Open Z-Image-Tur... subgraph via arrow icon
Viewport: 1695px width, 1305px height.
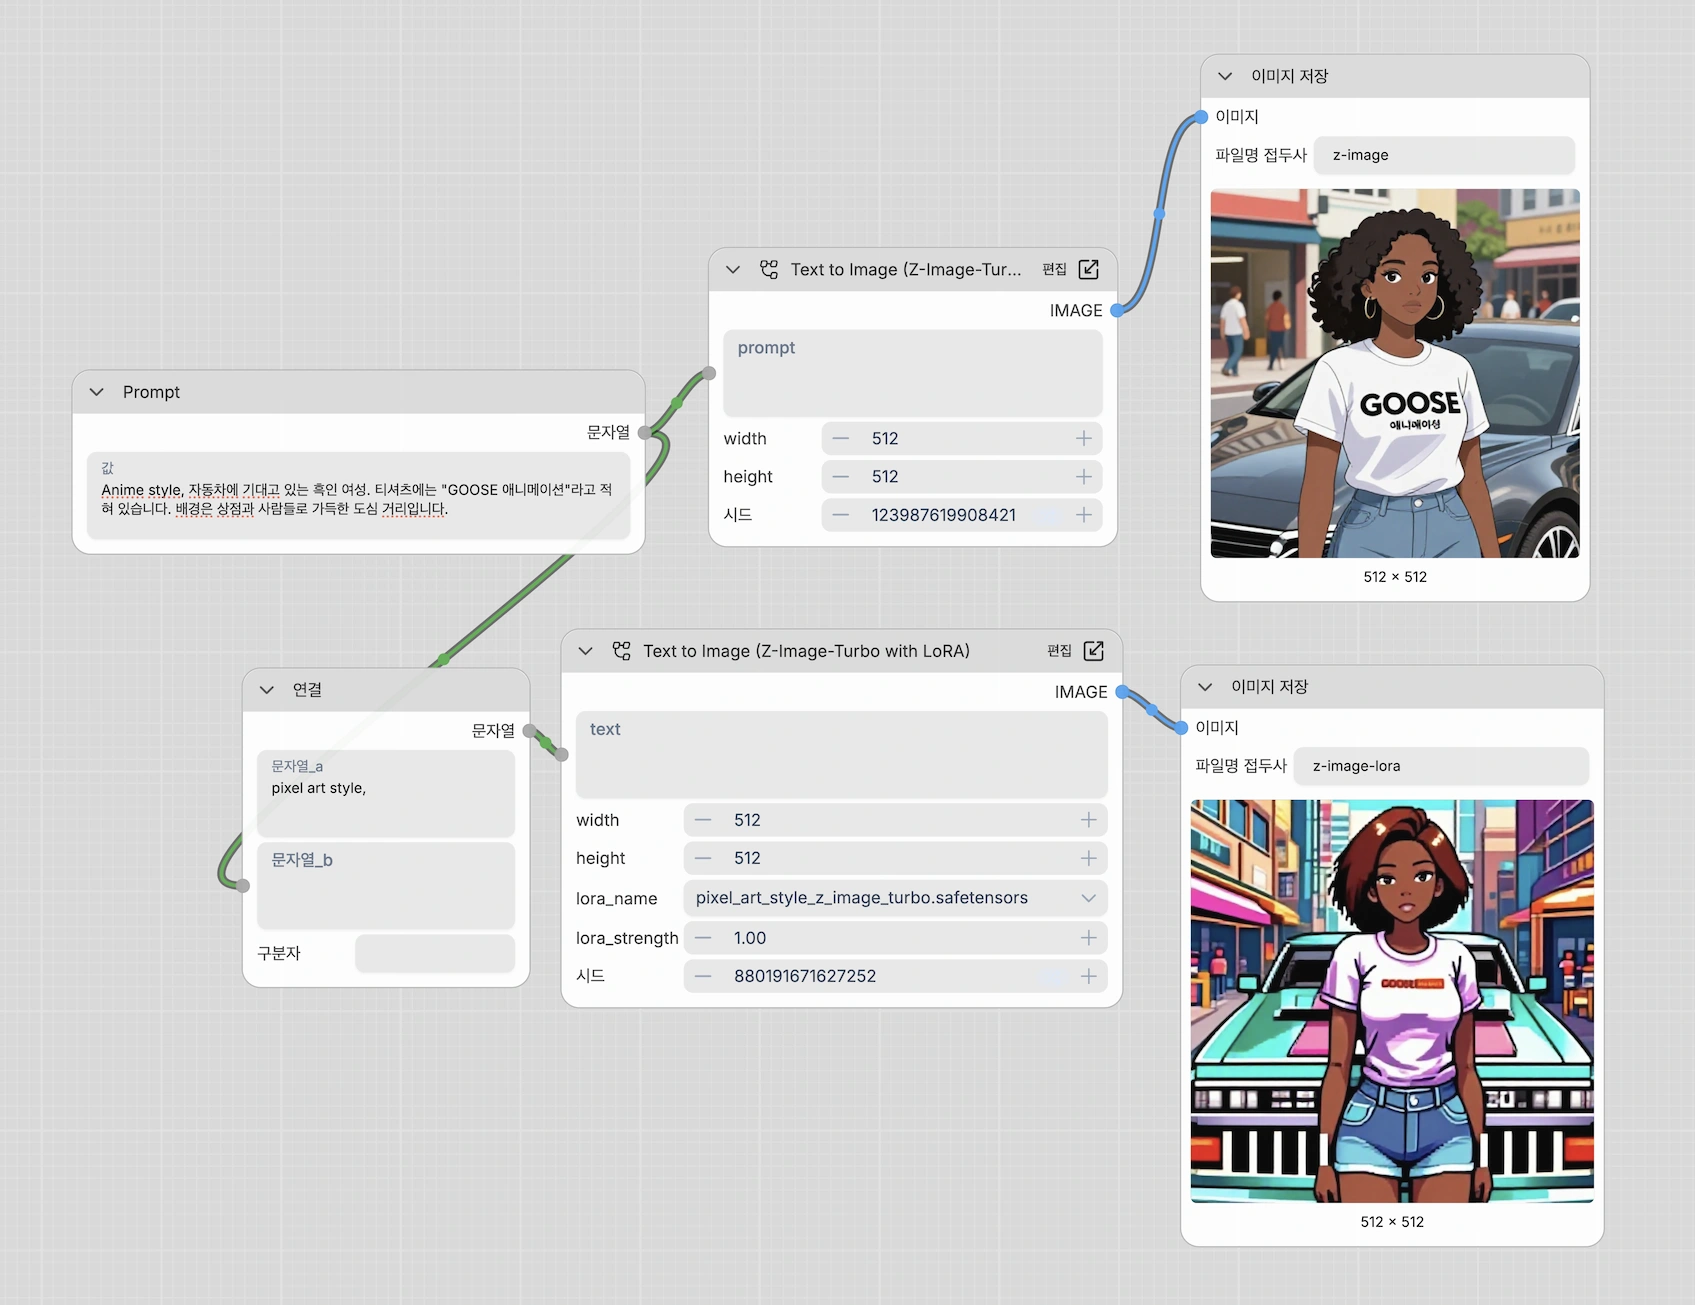1089,270
